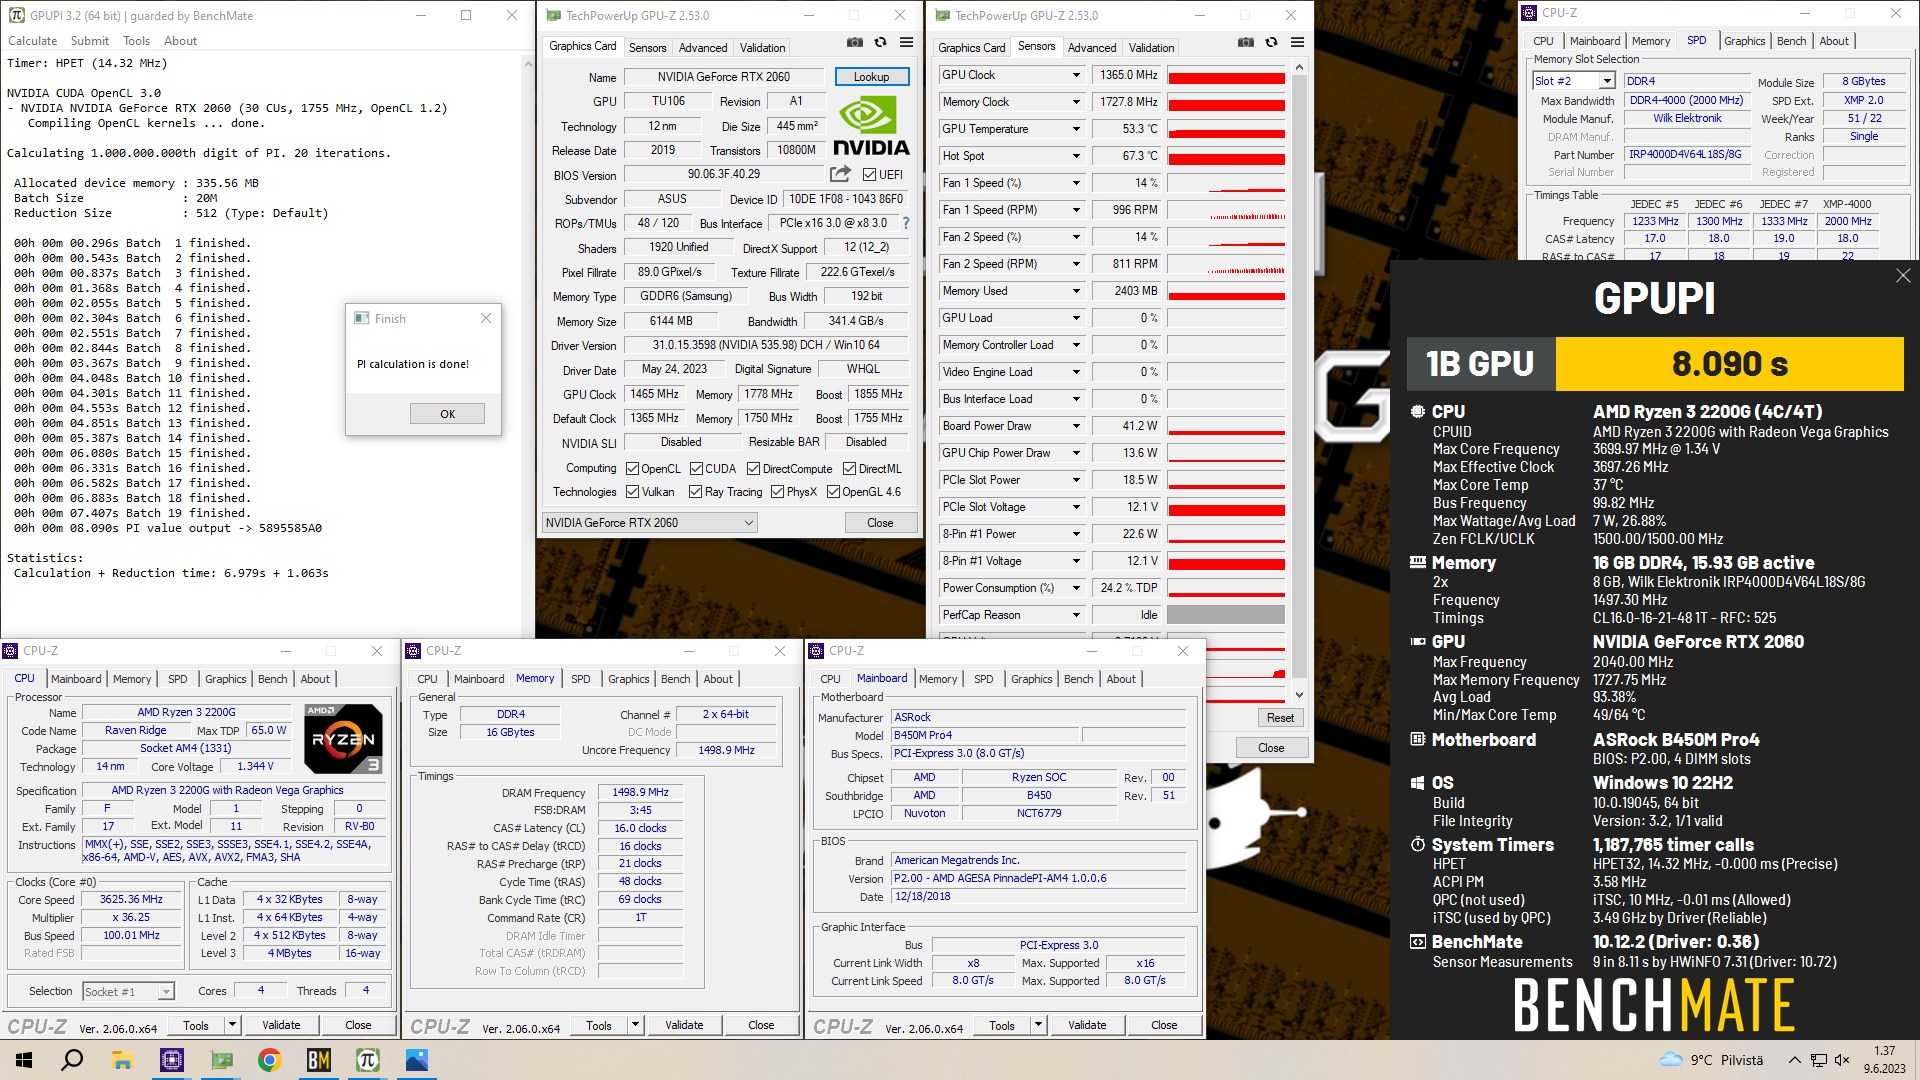Switch to Graphics tab in CPU-Z Memory window

pyautogui.click(x=628, y=679)
